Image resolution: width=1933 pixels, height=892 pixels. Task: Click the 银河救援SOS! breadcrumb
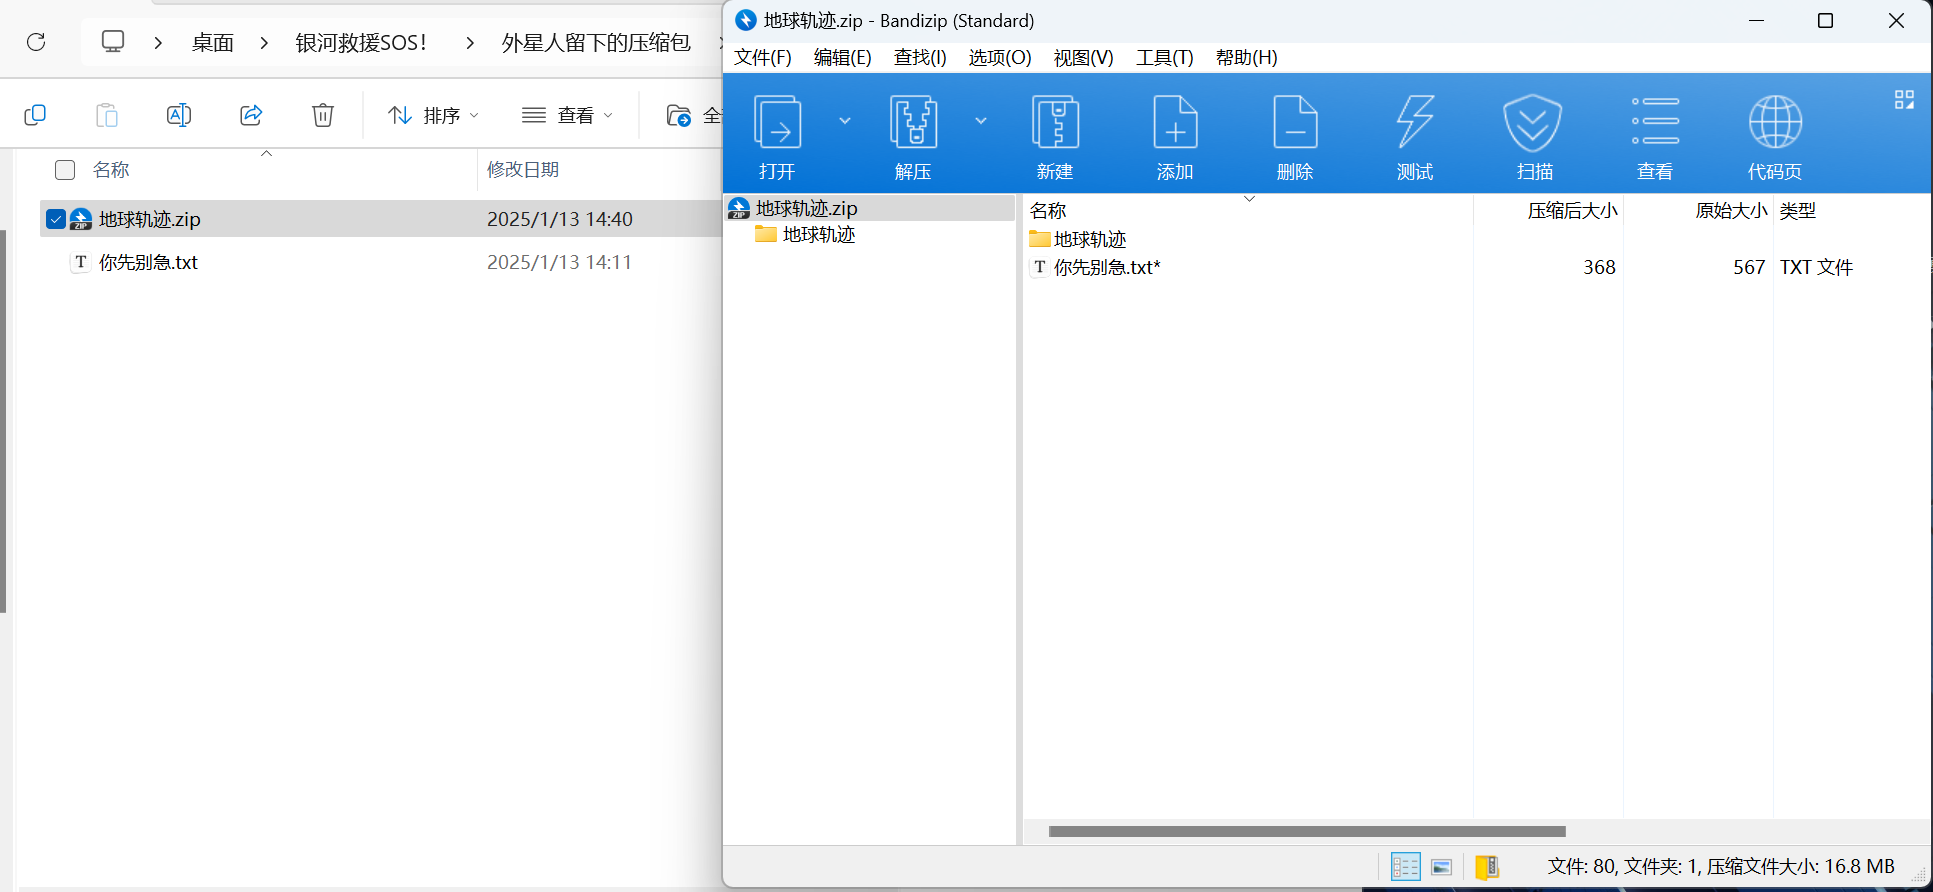click(362, 43)
